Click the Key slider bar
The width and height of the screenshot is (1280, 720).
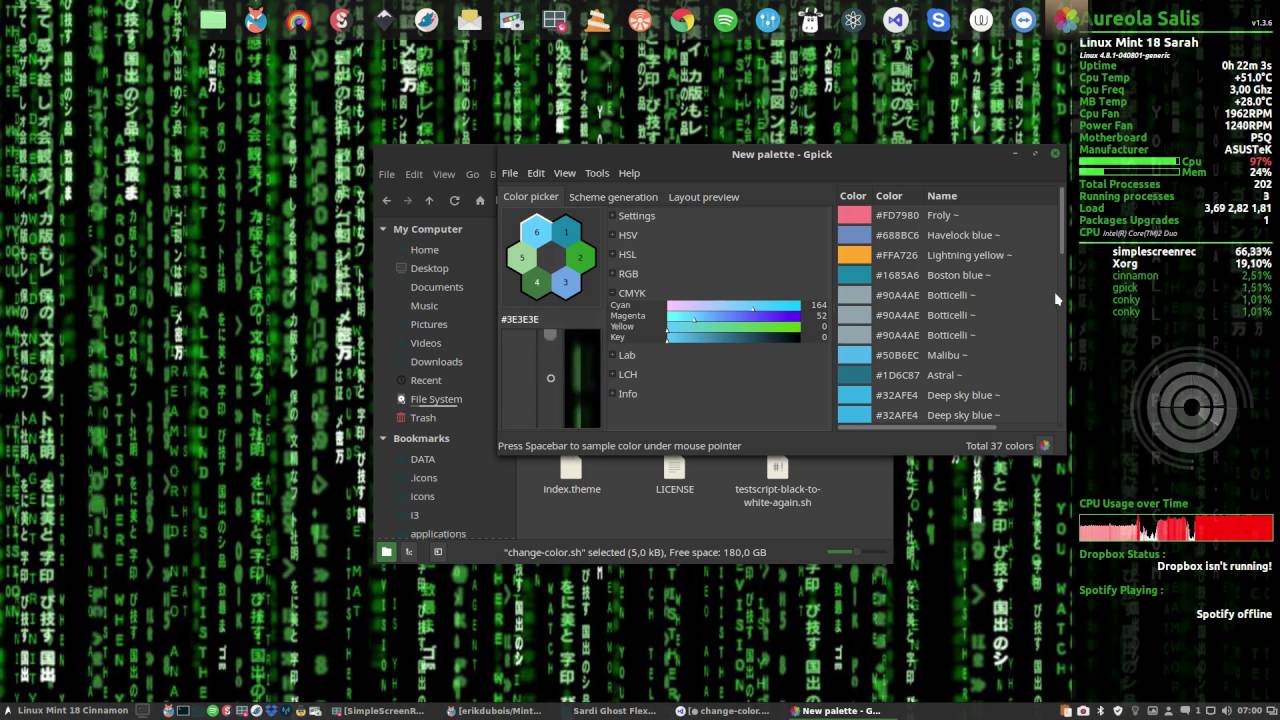[734, 338]
